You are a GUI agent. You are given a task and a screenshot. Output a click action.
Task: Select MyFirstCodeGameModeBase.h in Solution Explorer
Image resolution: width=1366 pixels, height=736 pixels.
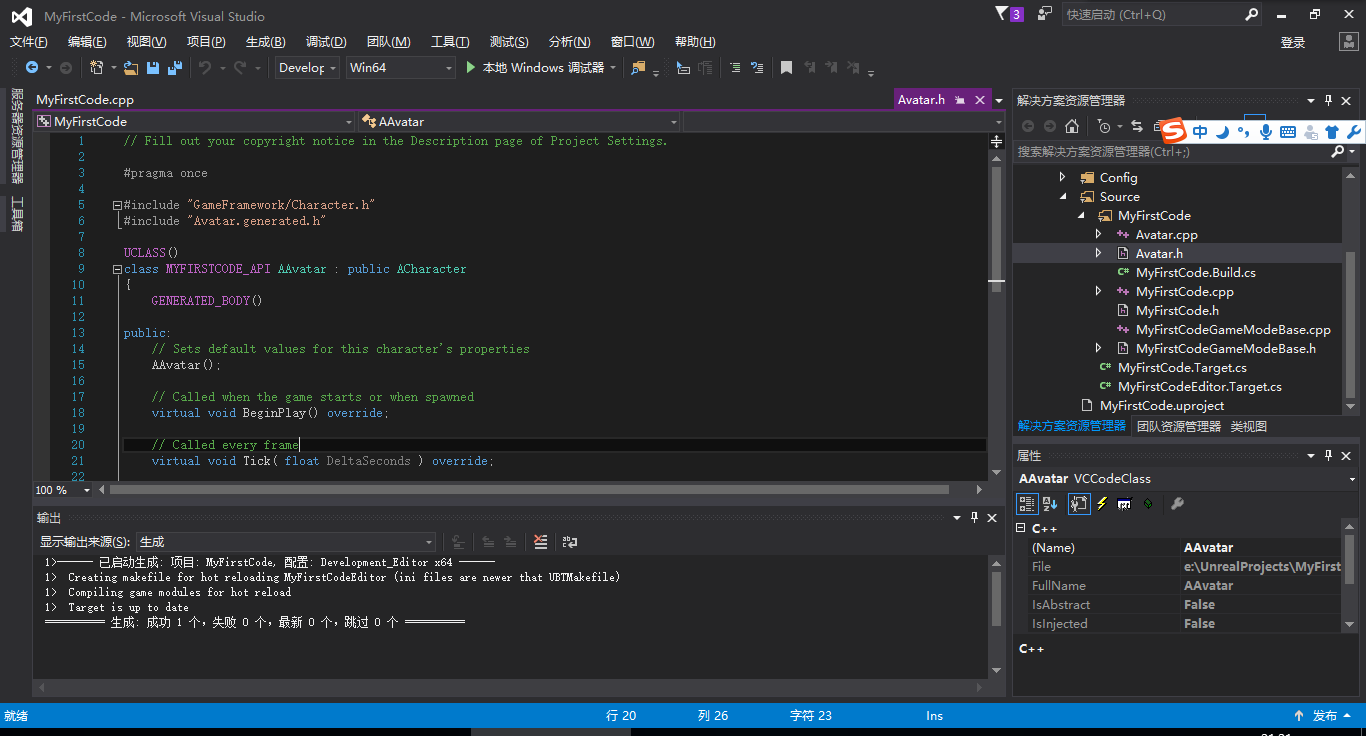[x=1225, y=348]
